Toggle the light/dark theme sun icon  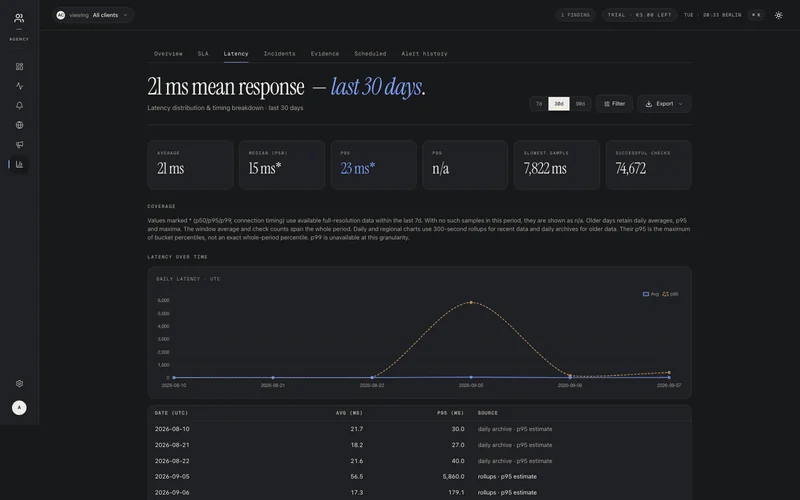(x=779, y=15)
